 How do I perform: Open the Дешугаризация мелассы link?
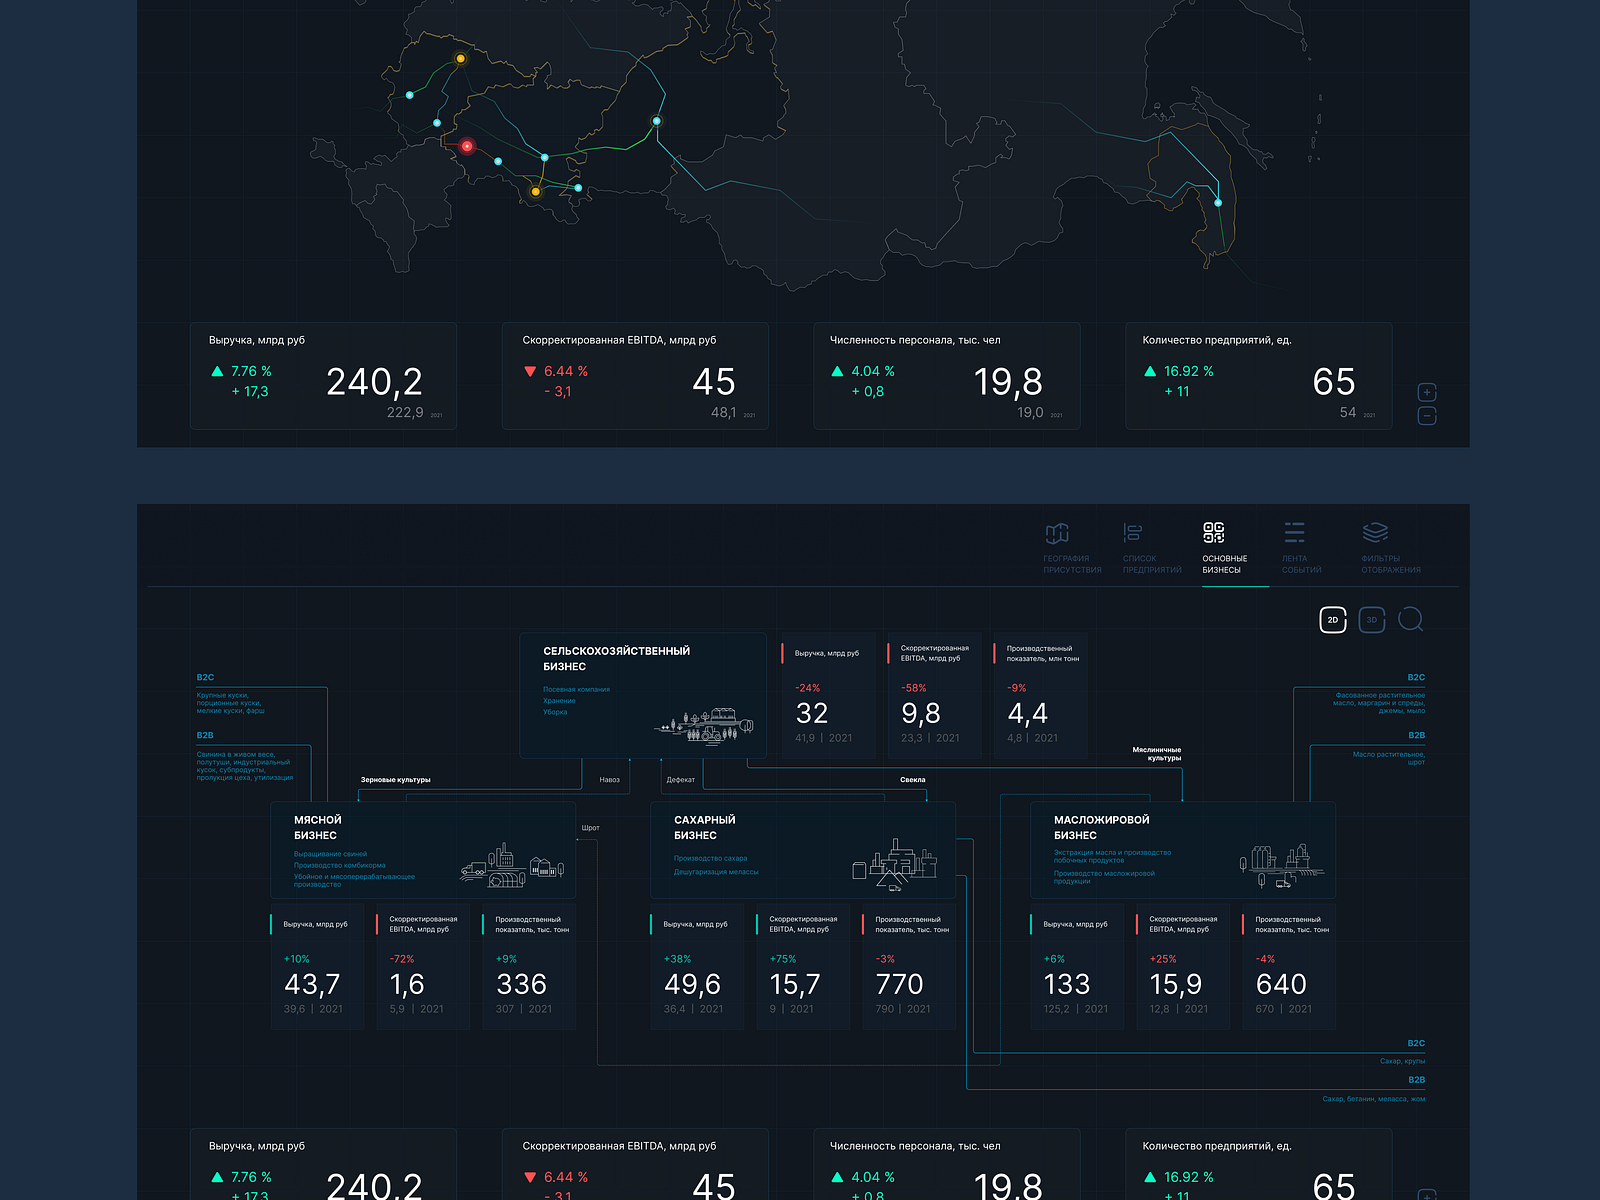click(x=716, y=872)
